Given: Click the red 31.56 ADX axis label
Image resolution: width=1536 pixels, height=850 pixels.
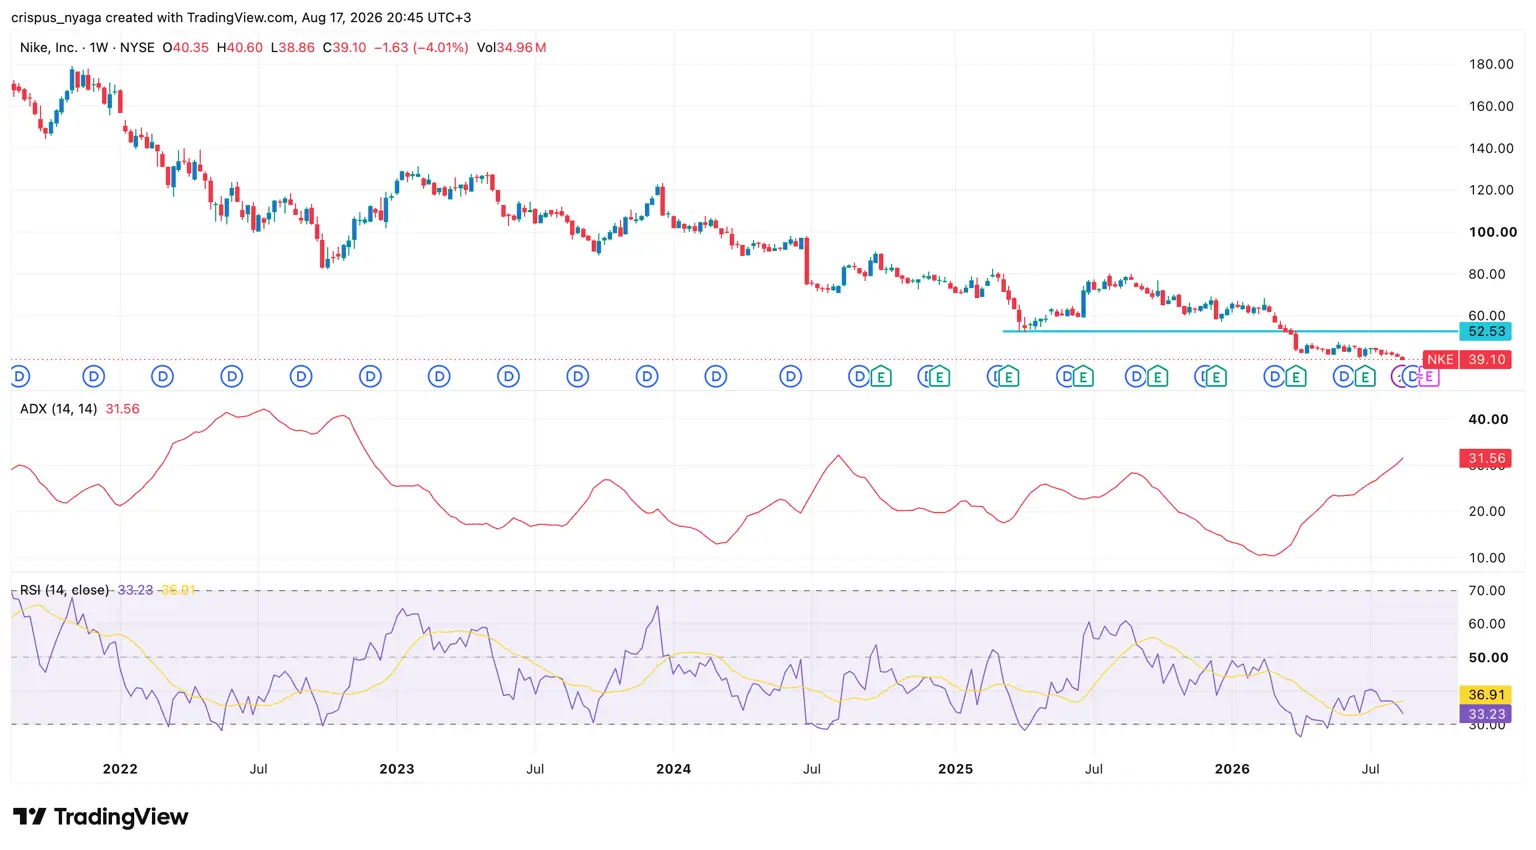Looking at the screenshot, I should [x=1486, y=458].
